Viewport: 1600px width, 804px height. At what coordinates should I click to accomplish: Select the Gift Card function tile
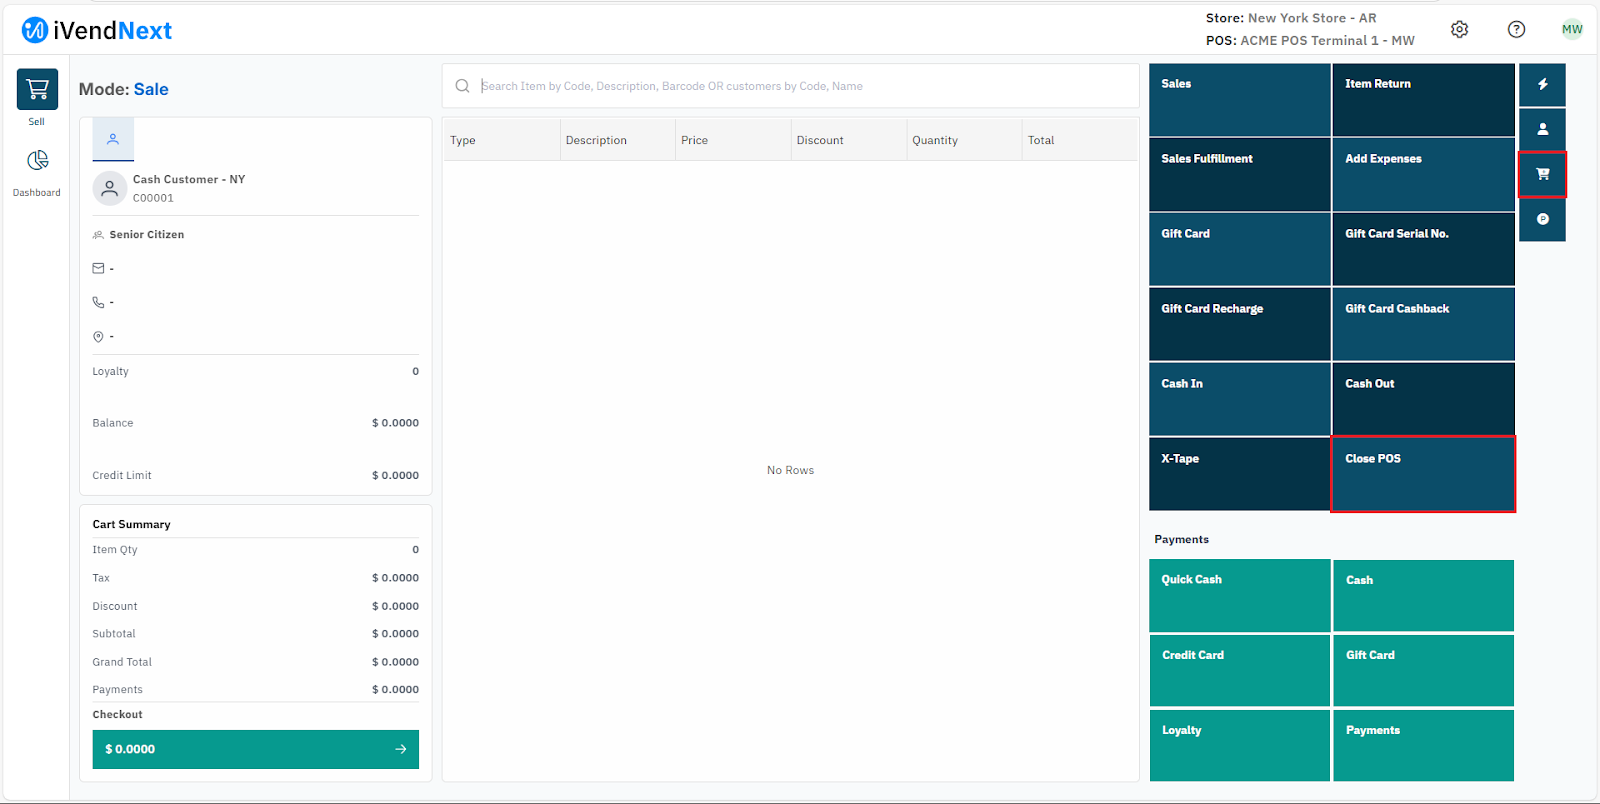1240,250
